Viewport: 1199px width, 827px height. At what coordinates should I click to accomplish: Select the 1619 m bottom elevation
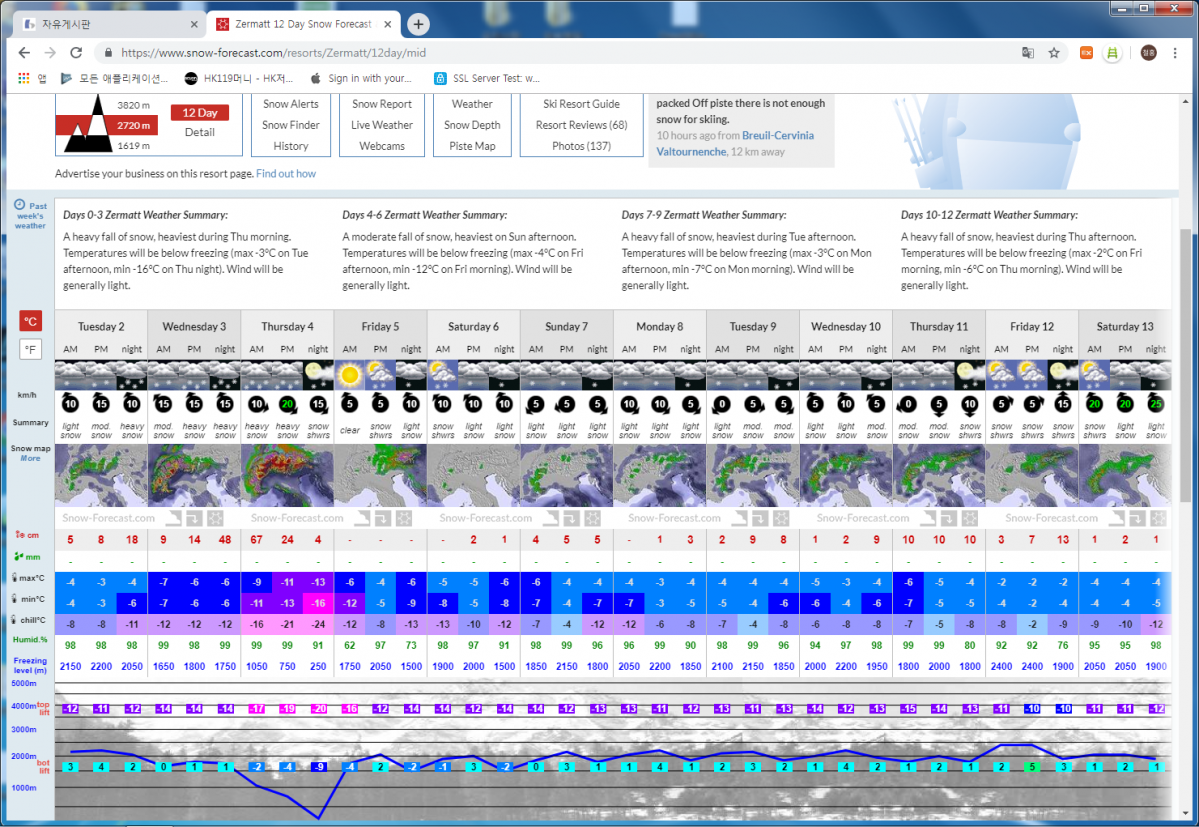(x=133, y=145)
